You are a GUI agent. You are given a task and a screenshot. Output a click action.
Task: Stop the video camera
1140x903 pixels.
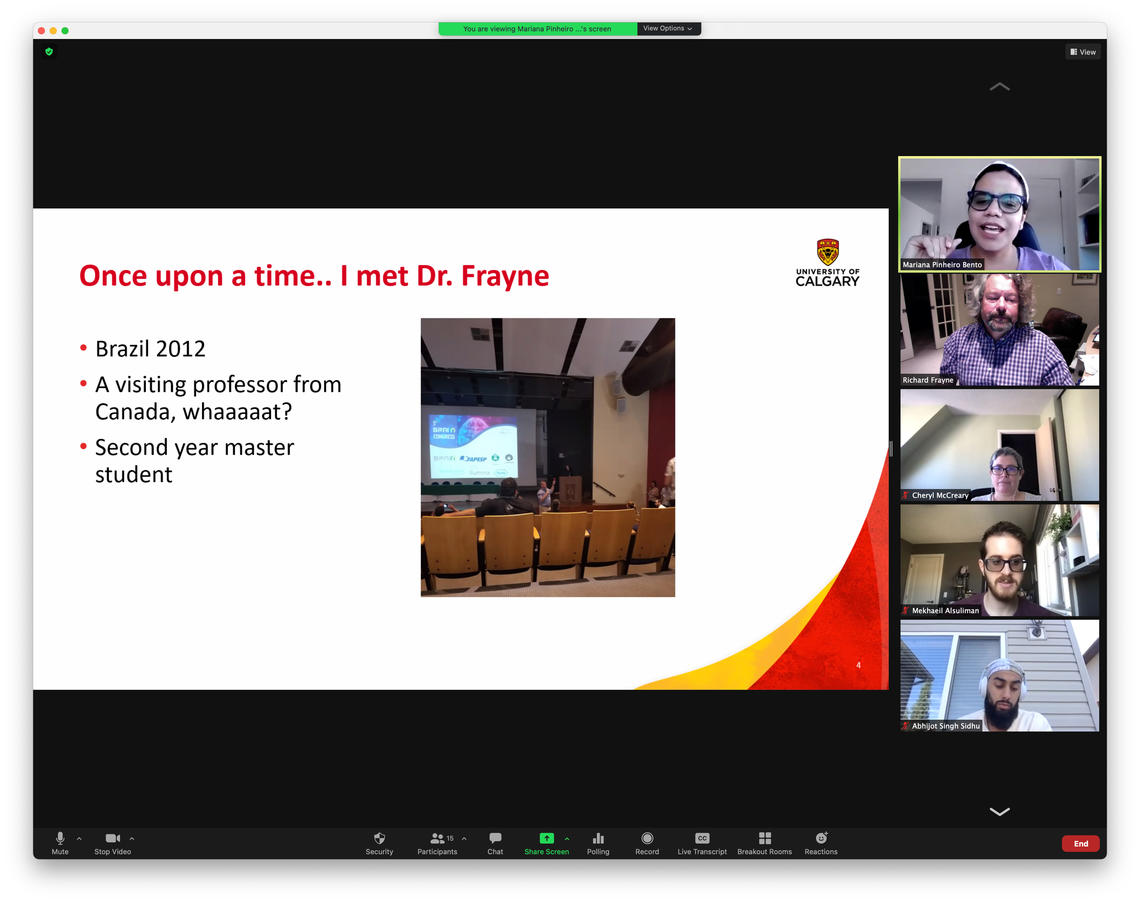[x=112, y=839]
